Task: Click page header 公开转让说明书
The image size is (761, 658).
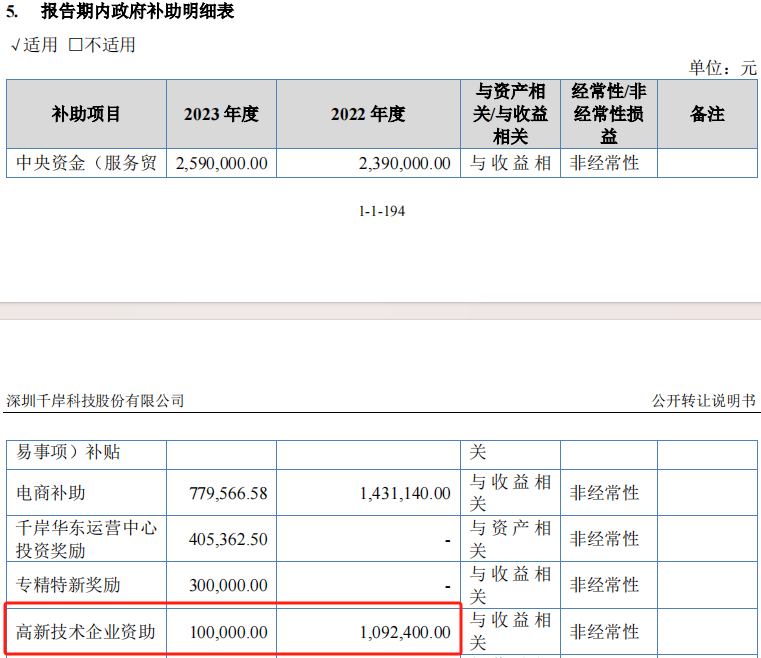Action: coord(704,401)
